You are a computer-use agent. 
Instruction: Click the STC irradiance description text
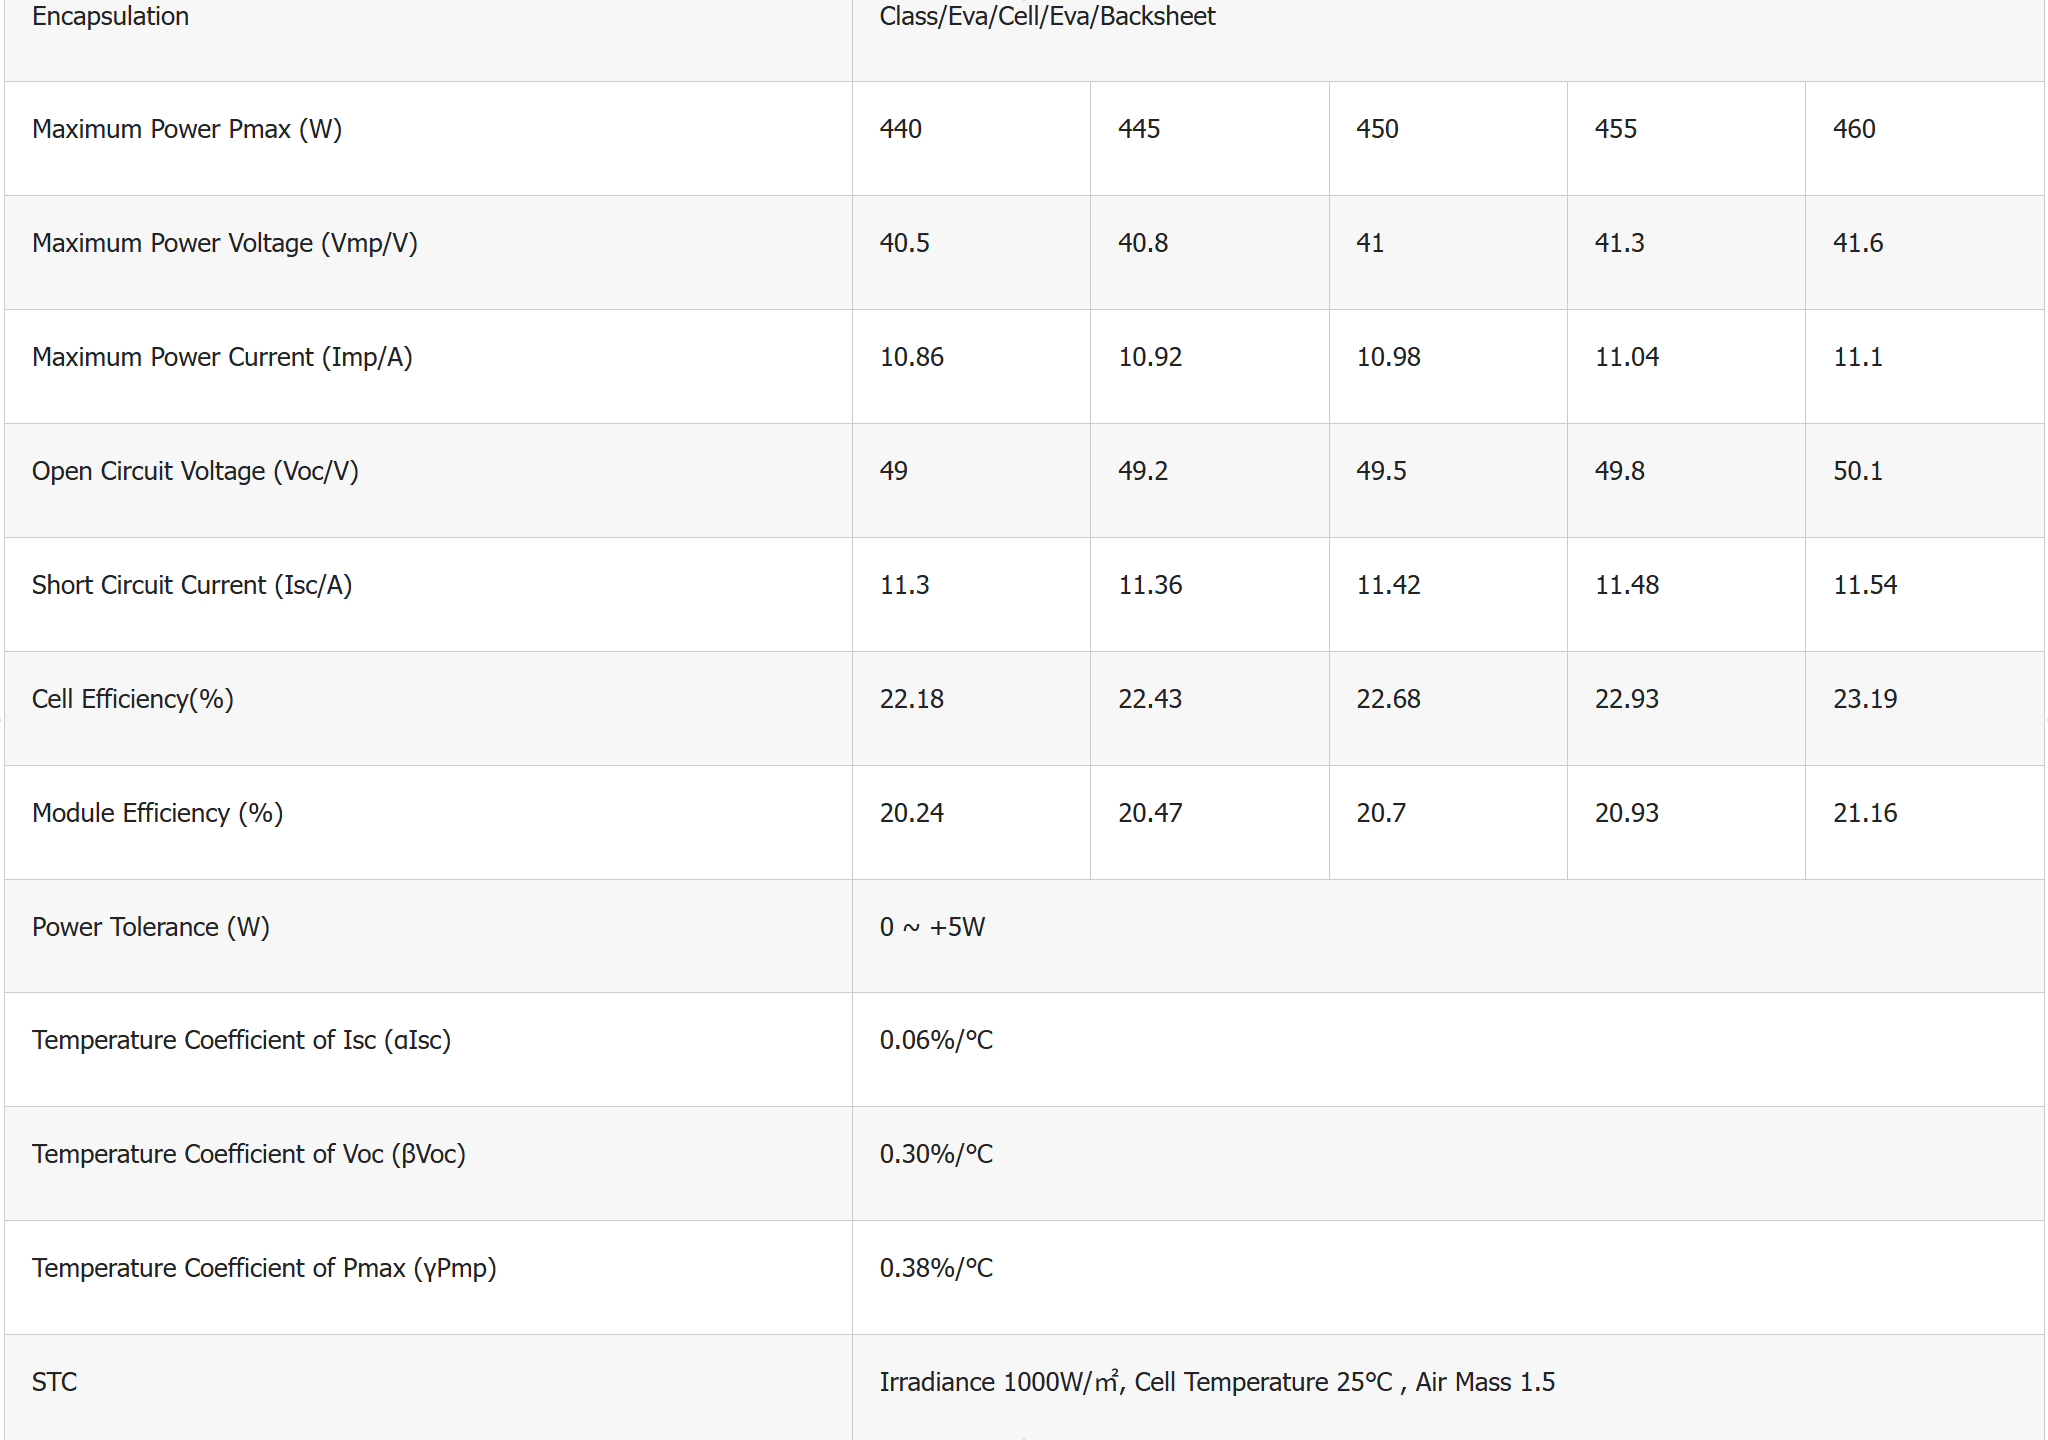click(x=1217, y=1382)
